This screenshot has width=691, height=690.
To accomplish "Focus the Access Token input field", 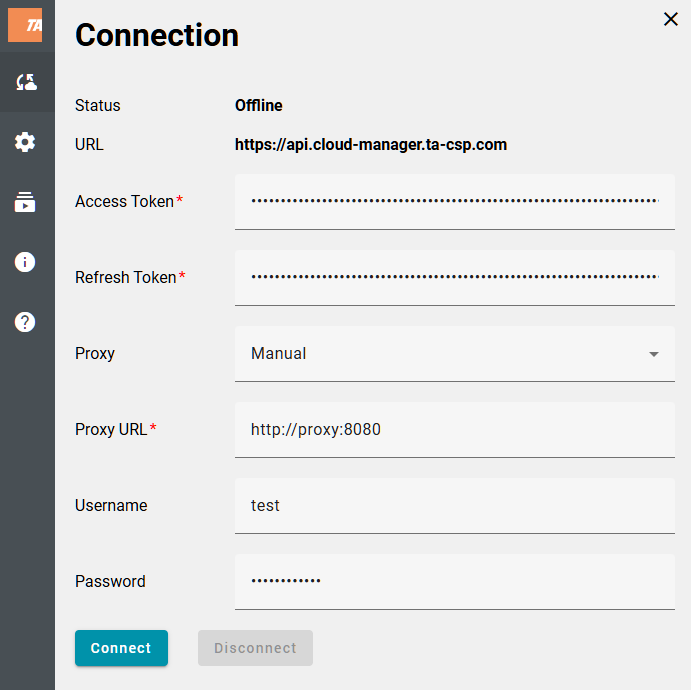I will (x=454, y=201).
